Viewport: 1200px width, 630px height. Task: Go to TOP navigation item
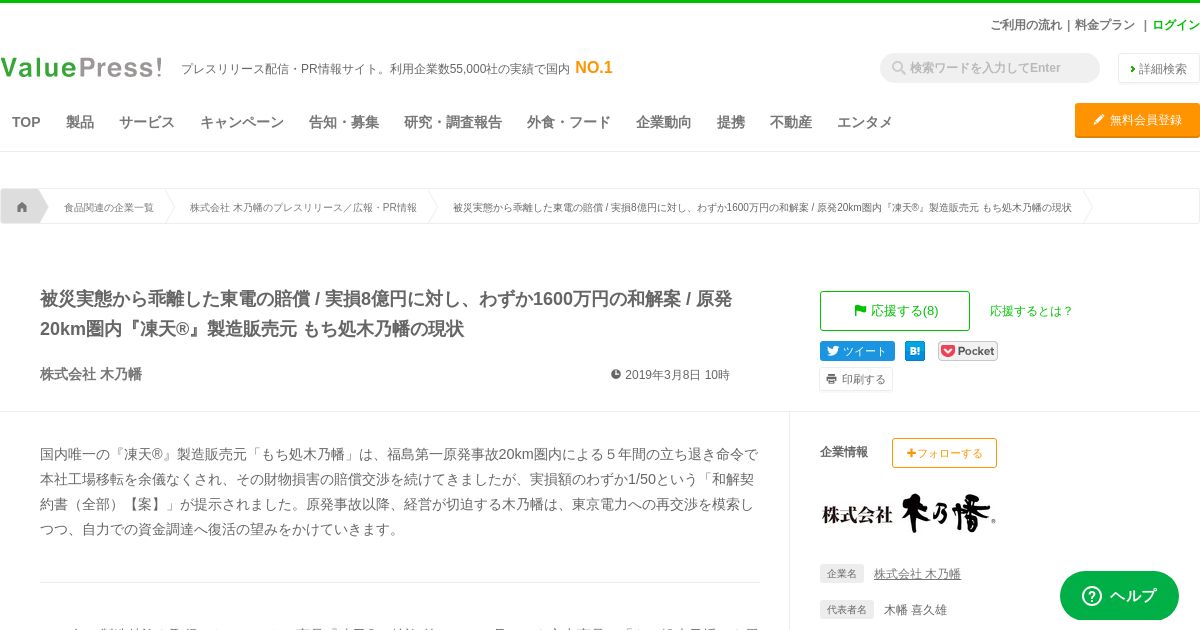coord(26,122)
